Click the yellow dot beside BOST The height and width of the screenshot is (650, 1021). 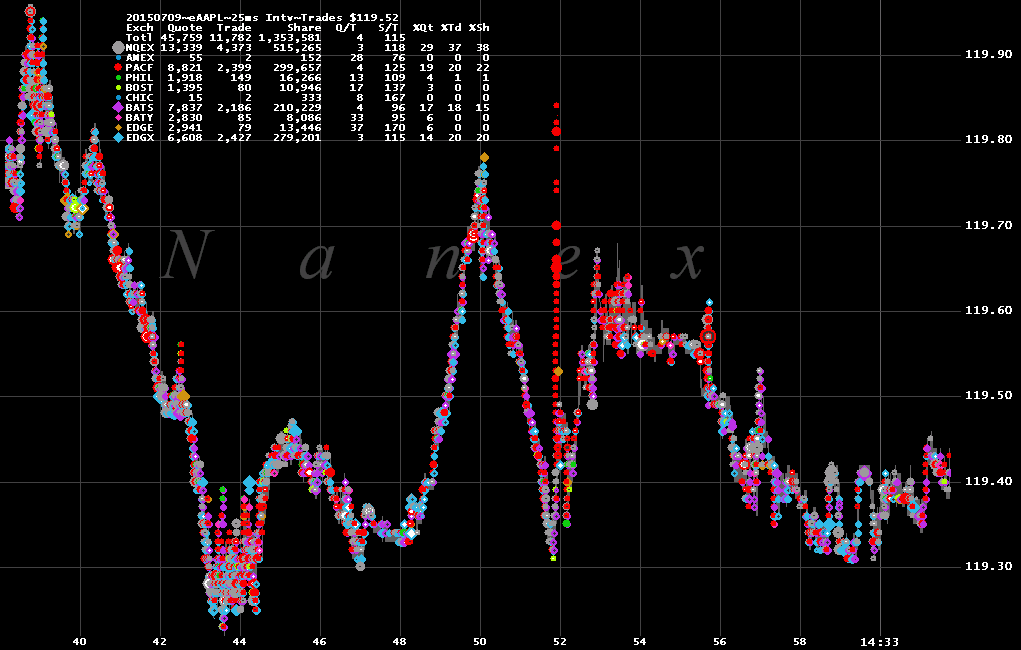coord(118,87)
